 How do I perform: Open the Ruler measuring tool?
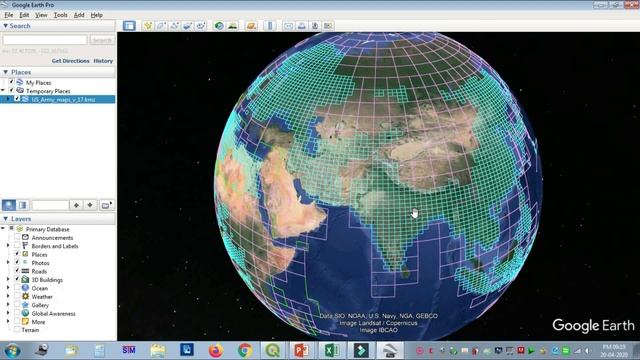(270, 26)
